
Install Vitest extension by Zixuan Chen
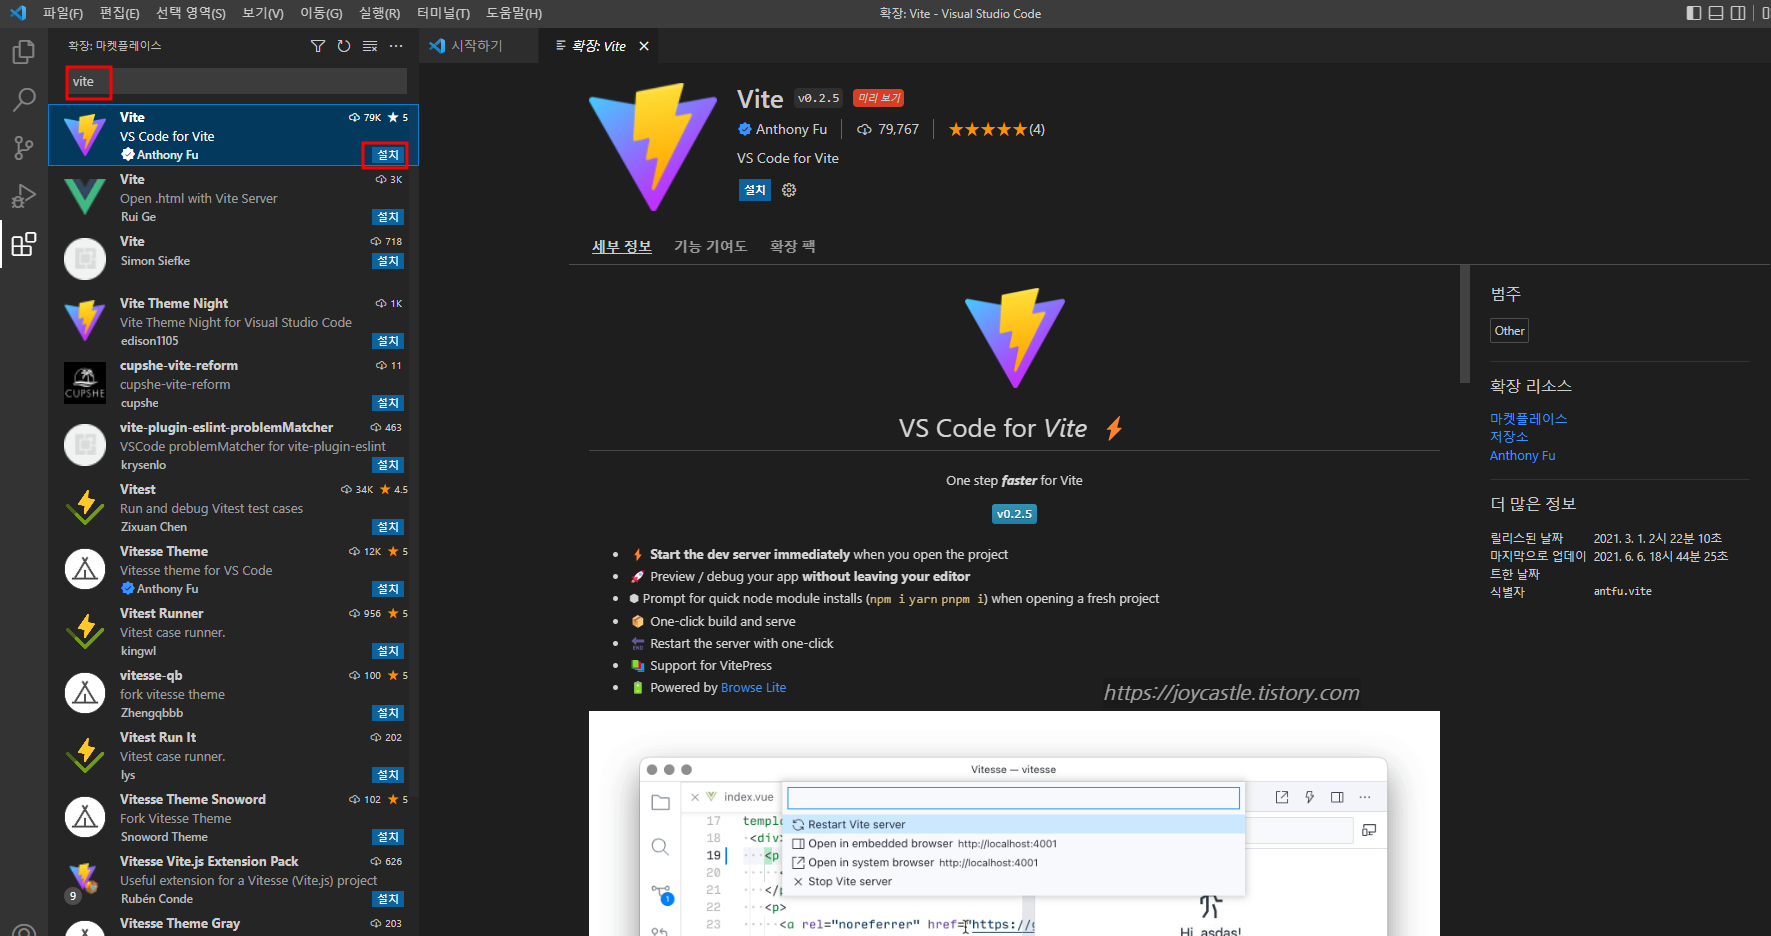[x=388, y=527]
